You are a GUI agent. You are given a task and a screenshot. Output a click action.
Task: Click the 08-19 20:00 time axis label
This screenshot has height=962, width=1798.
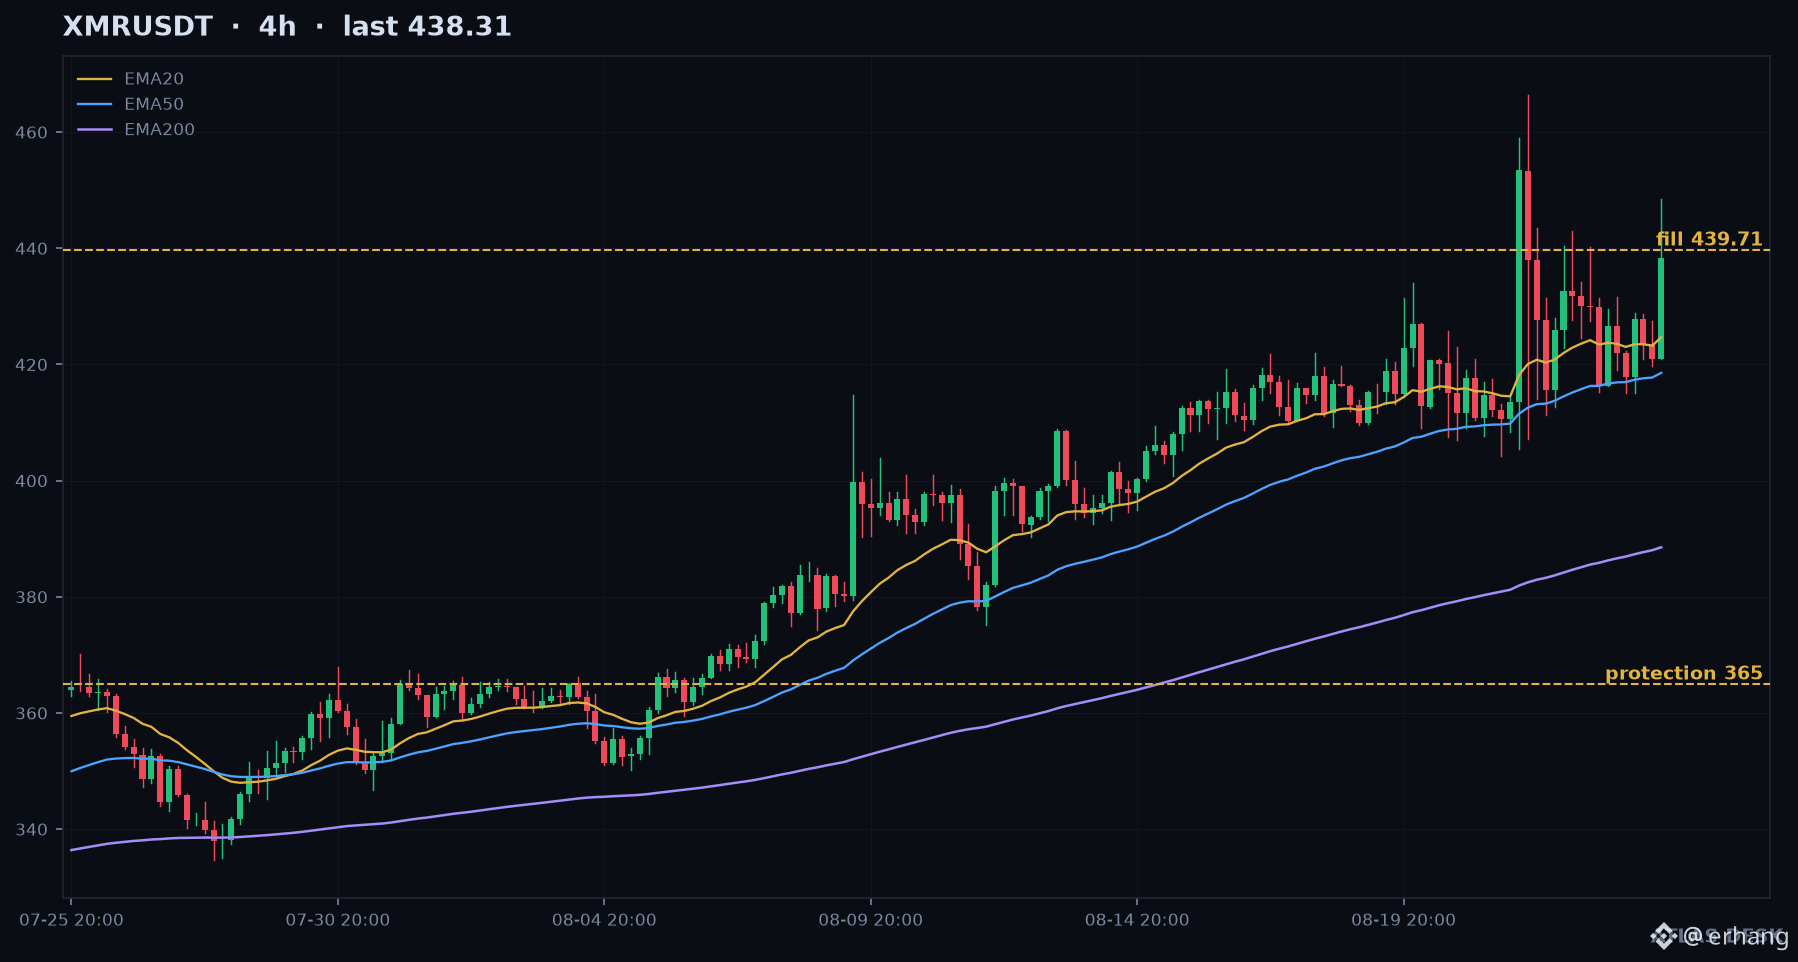tap(1404, 920)
